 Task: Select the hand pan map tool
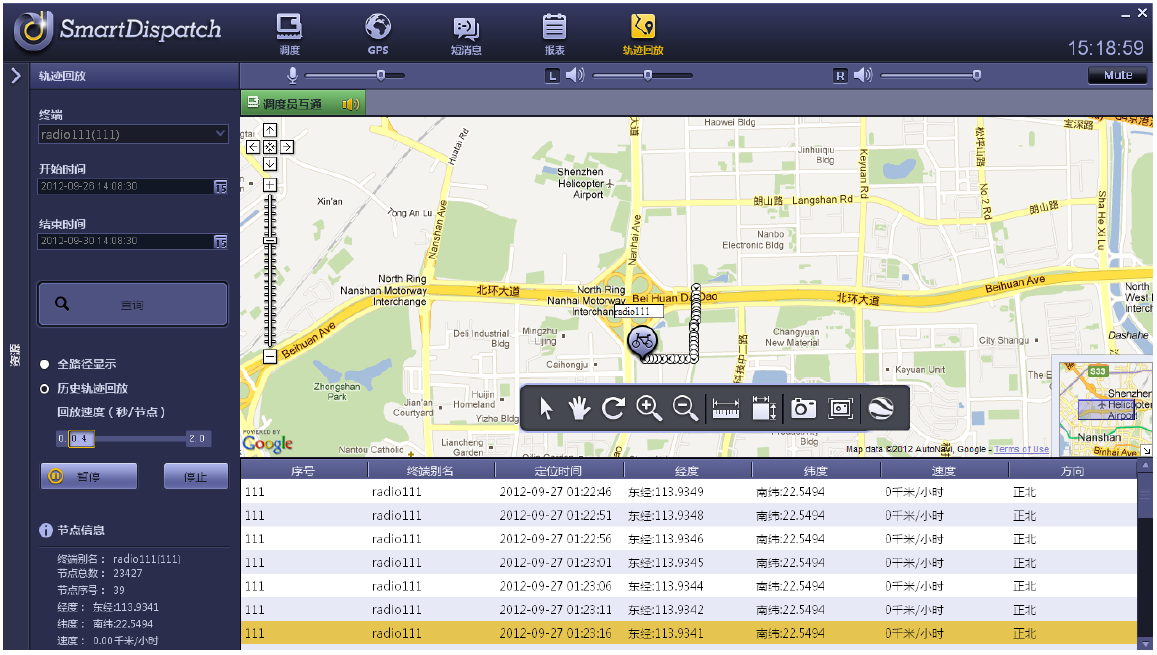[579, 408]
